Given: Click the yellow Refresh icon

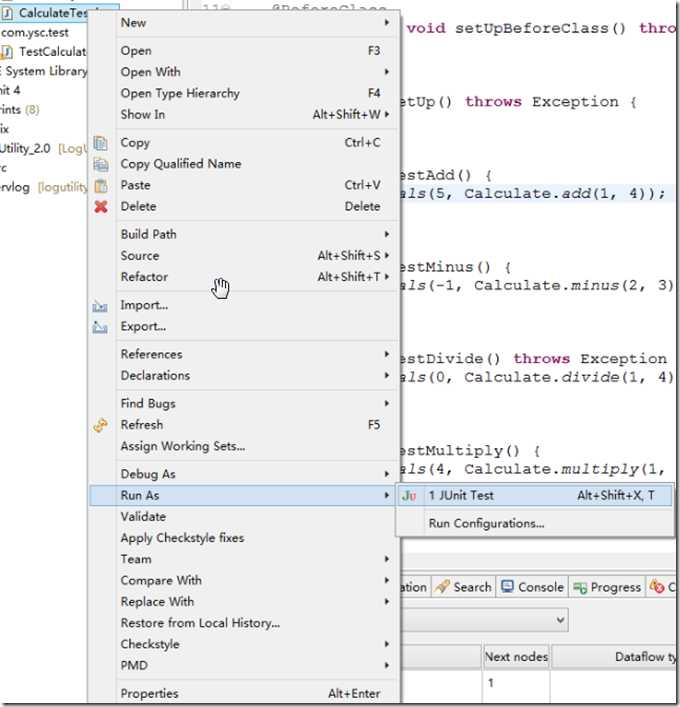Looking at the screenshot, I should pyautogui.click(x=100, y=425).
